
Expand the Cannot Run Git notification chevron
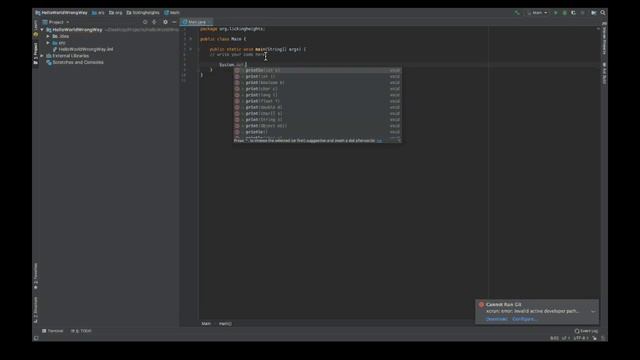point(593,312)
